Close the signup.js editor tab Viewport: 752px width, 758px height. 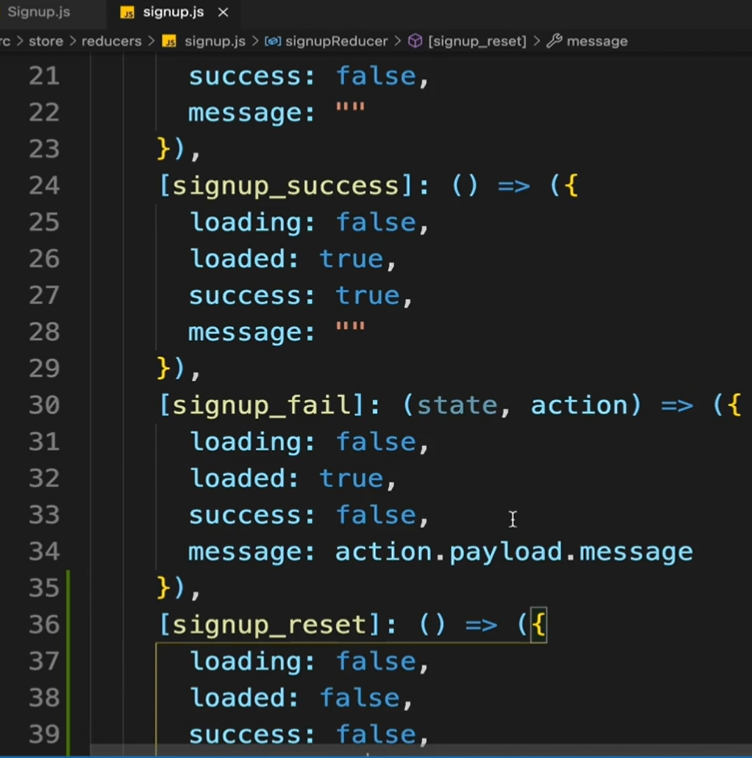[x=223, y=13]
